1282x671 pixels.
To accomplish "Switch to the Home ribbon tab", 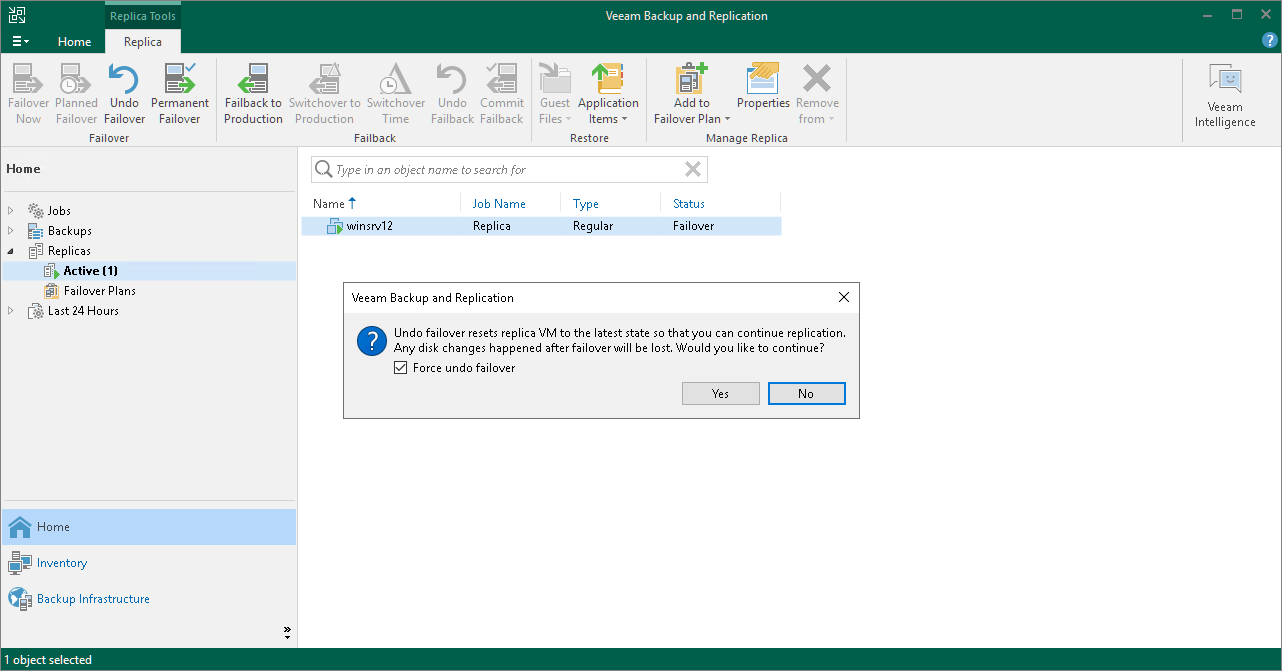I will pyautogui.click(x=74, y=42).
